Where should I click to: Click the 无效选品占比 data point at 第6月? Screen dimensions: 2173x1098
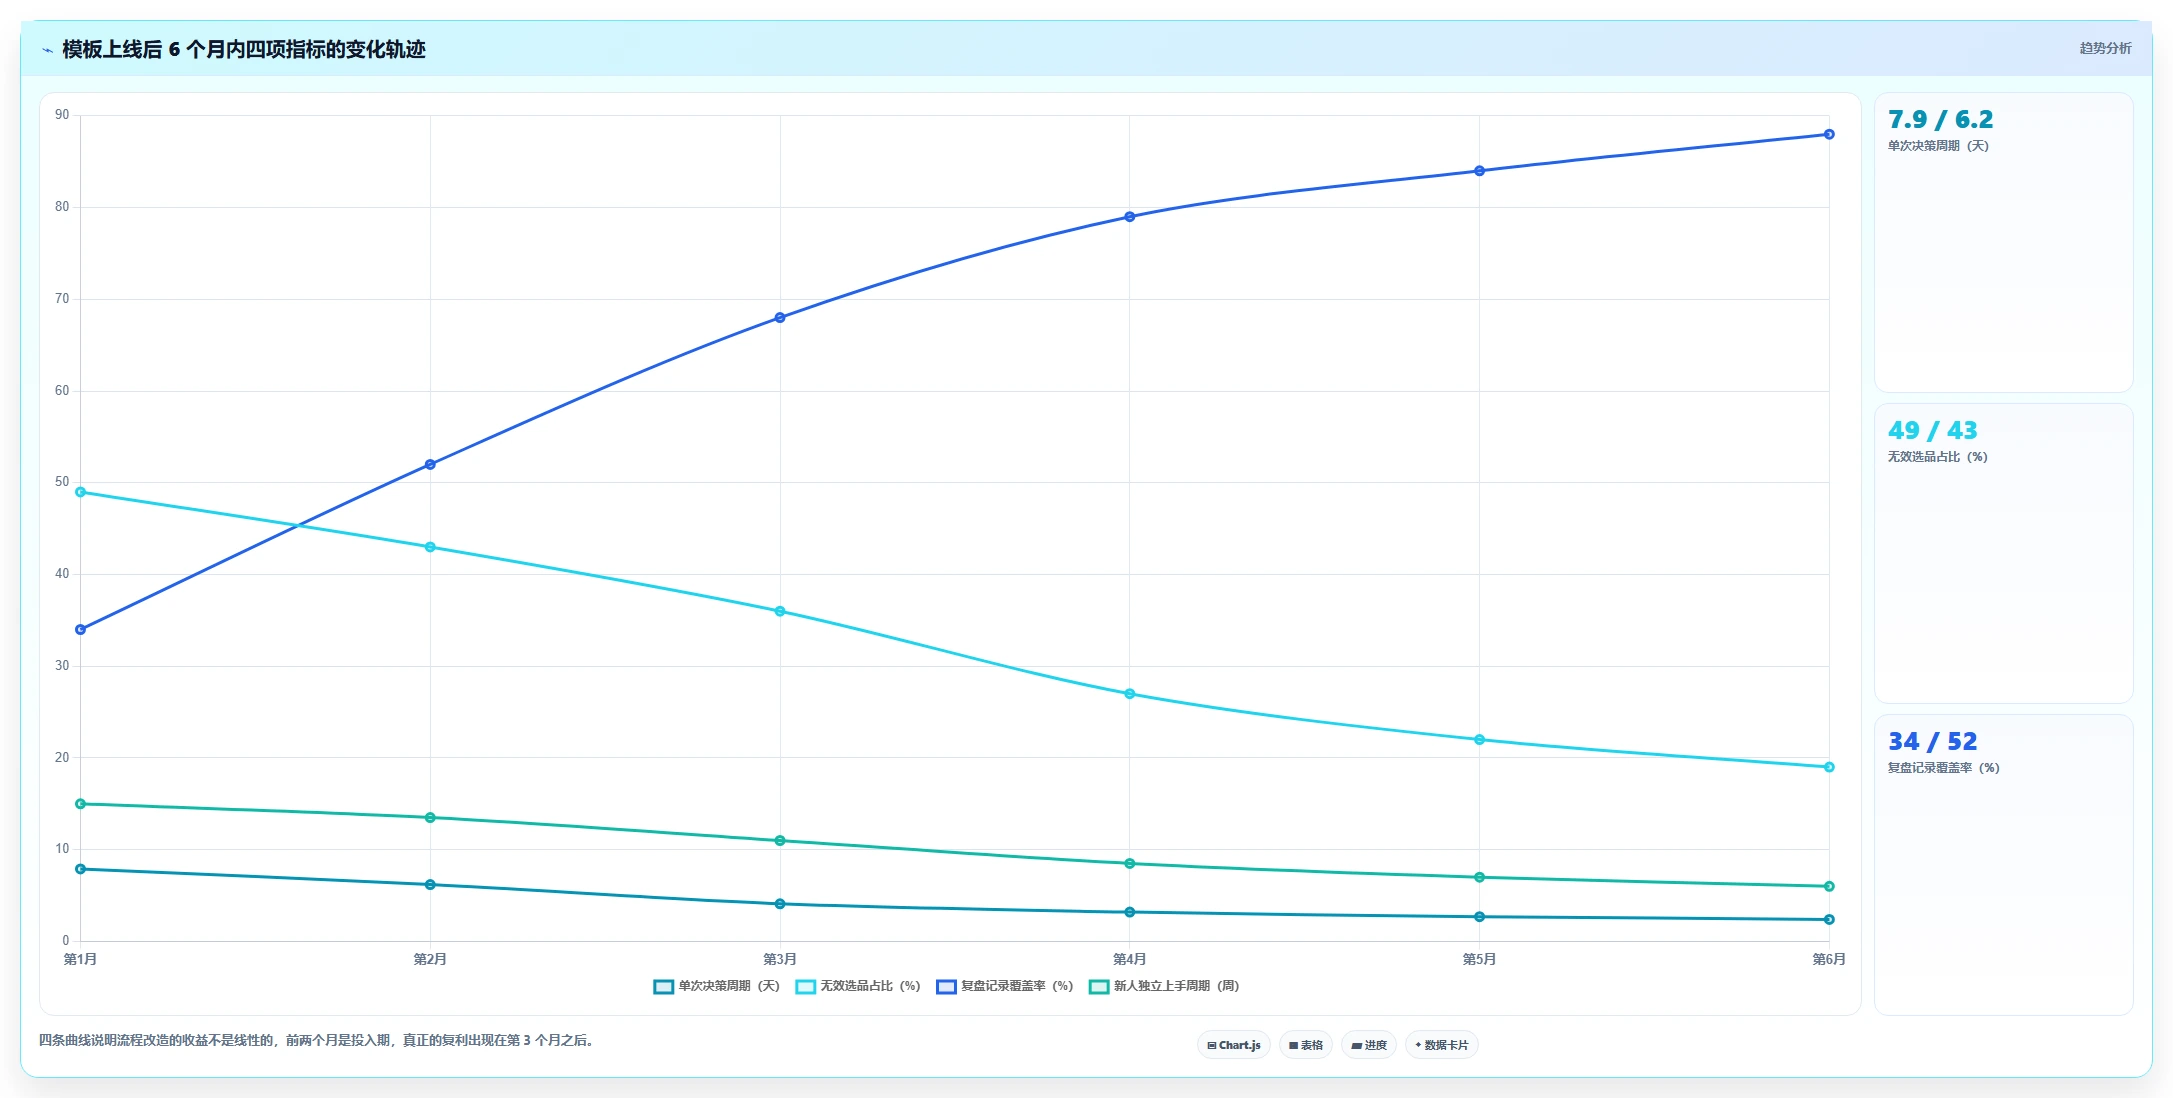tap(1829, 767)
